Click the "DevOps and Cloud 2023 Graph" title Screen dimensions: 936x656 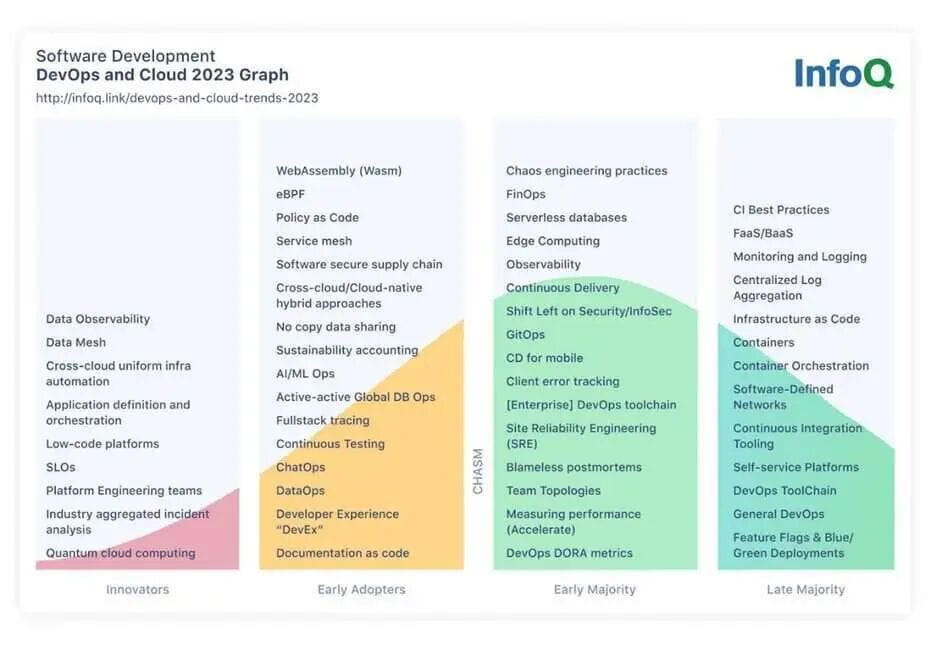coord(162,75)
